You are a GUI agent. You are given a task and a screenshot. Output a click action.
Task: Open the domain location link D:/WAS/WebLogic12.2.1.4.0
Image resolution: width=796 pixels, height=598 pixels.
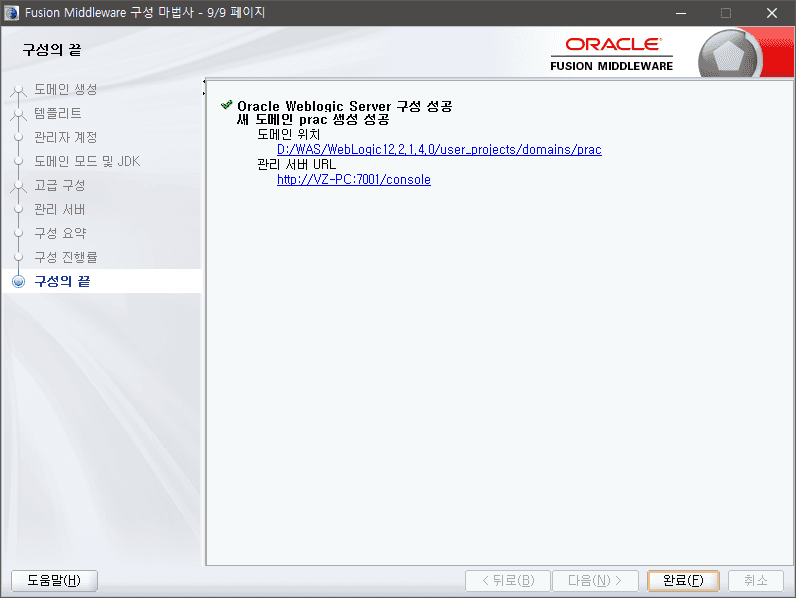coord(439,150)
